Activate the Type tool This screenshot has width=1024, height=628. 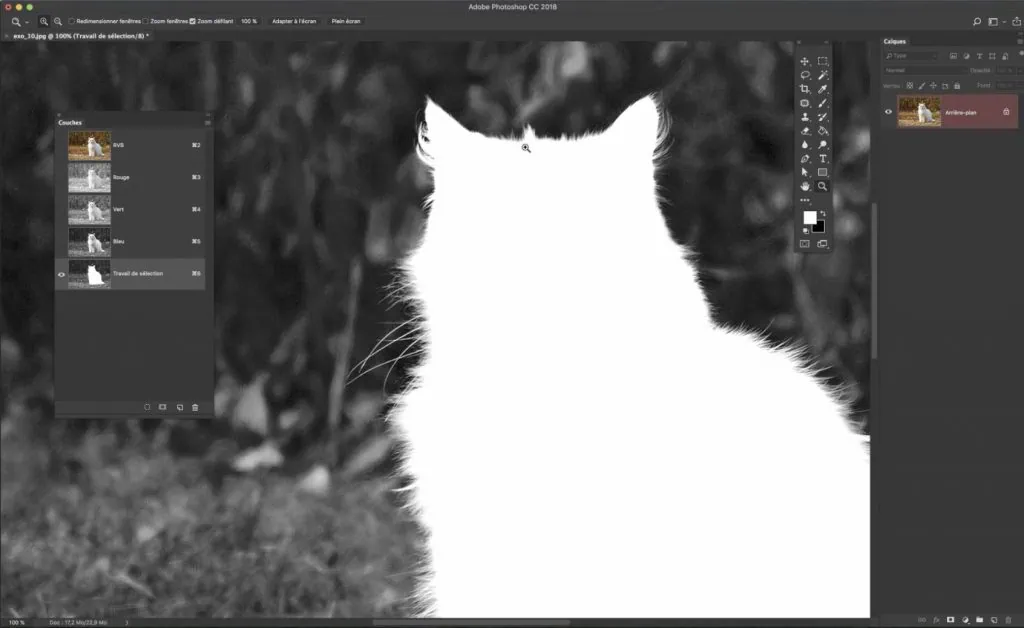point(823,158)
